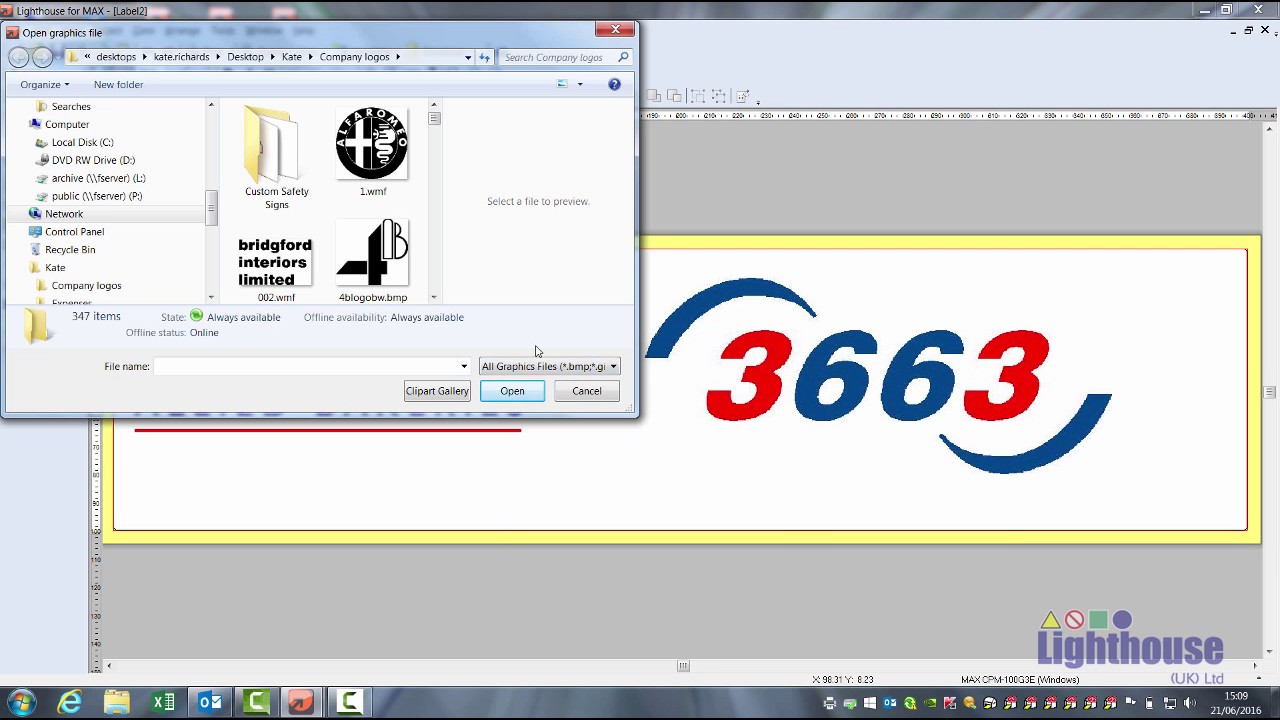
Task: Open Windows Explorer from the taskbar
Action: (x=116, y=702)
